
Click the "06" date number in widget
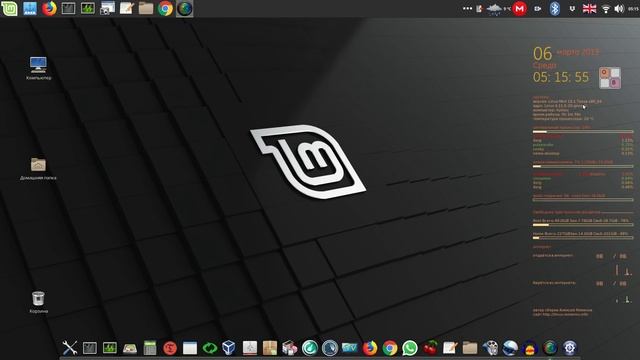(x=542, y=53)
